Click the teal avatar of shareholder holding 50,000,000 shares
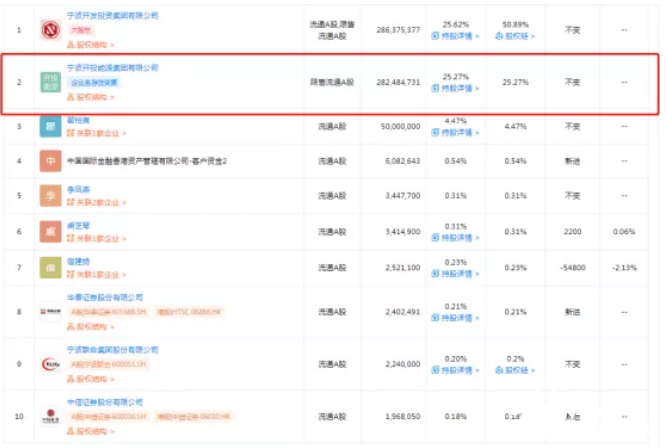 [x=51, y=126]
